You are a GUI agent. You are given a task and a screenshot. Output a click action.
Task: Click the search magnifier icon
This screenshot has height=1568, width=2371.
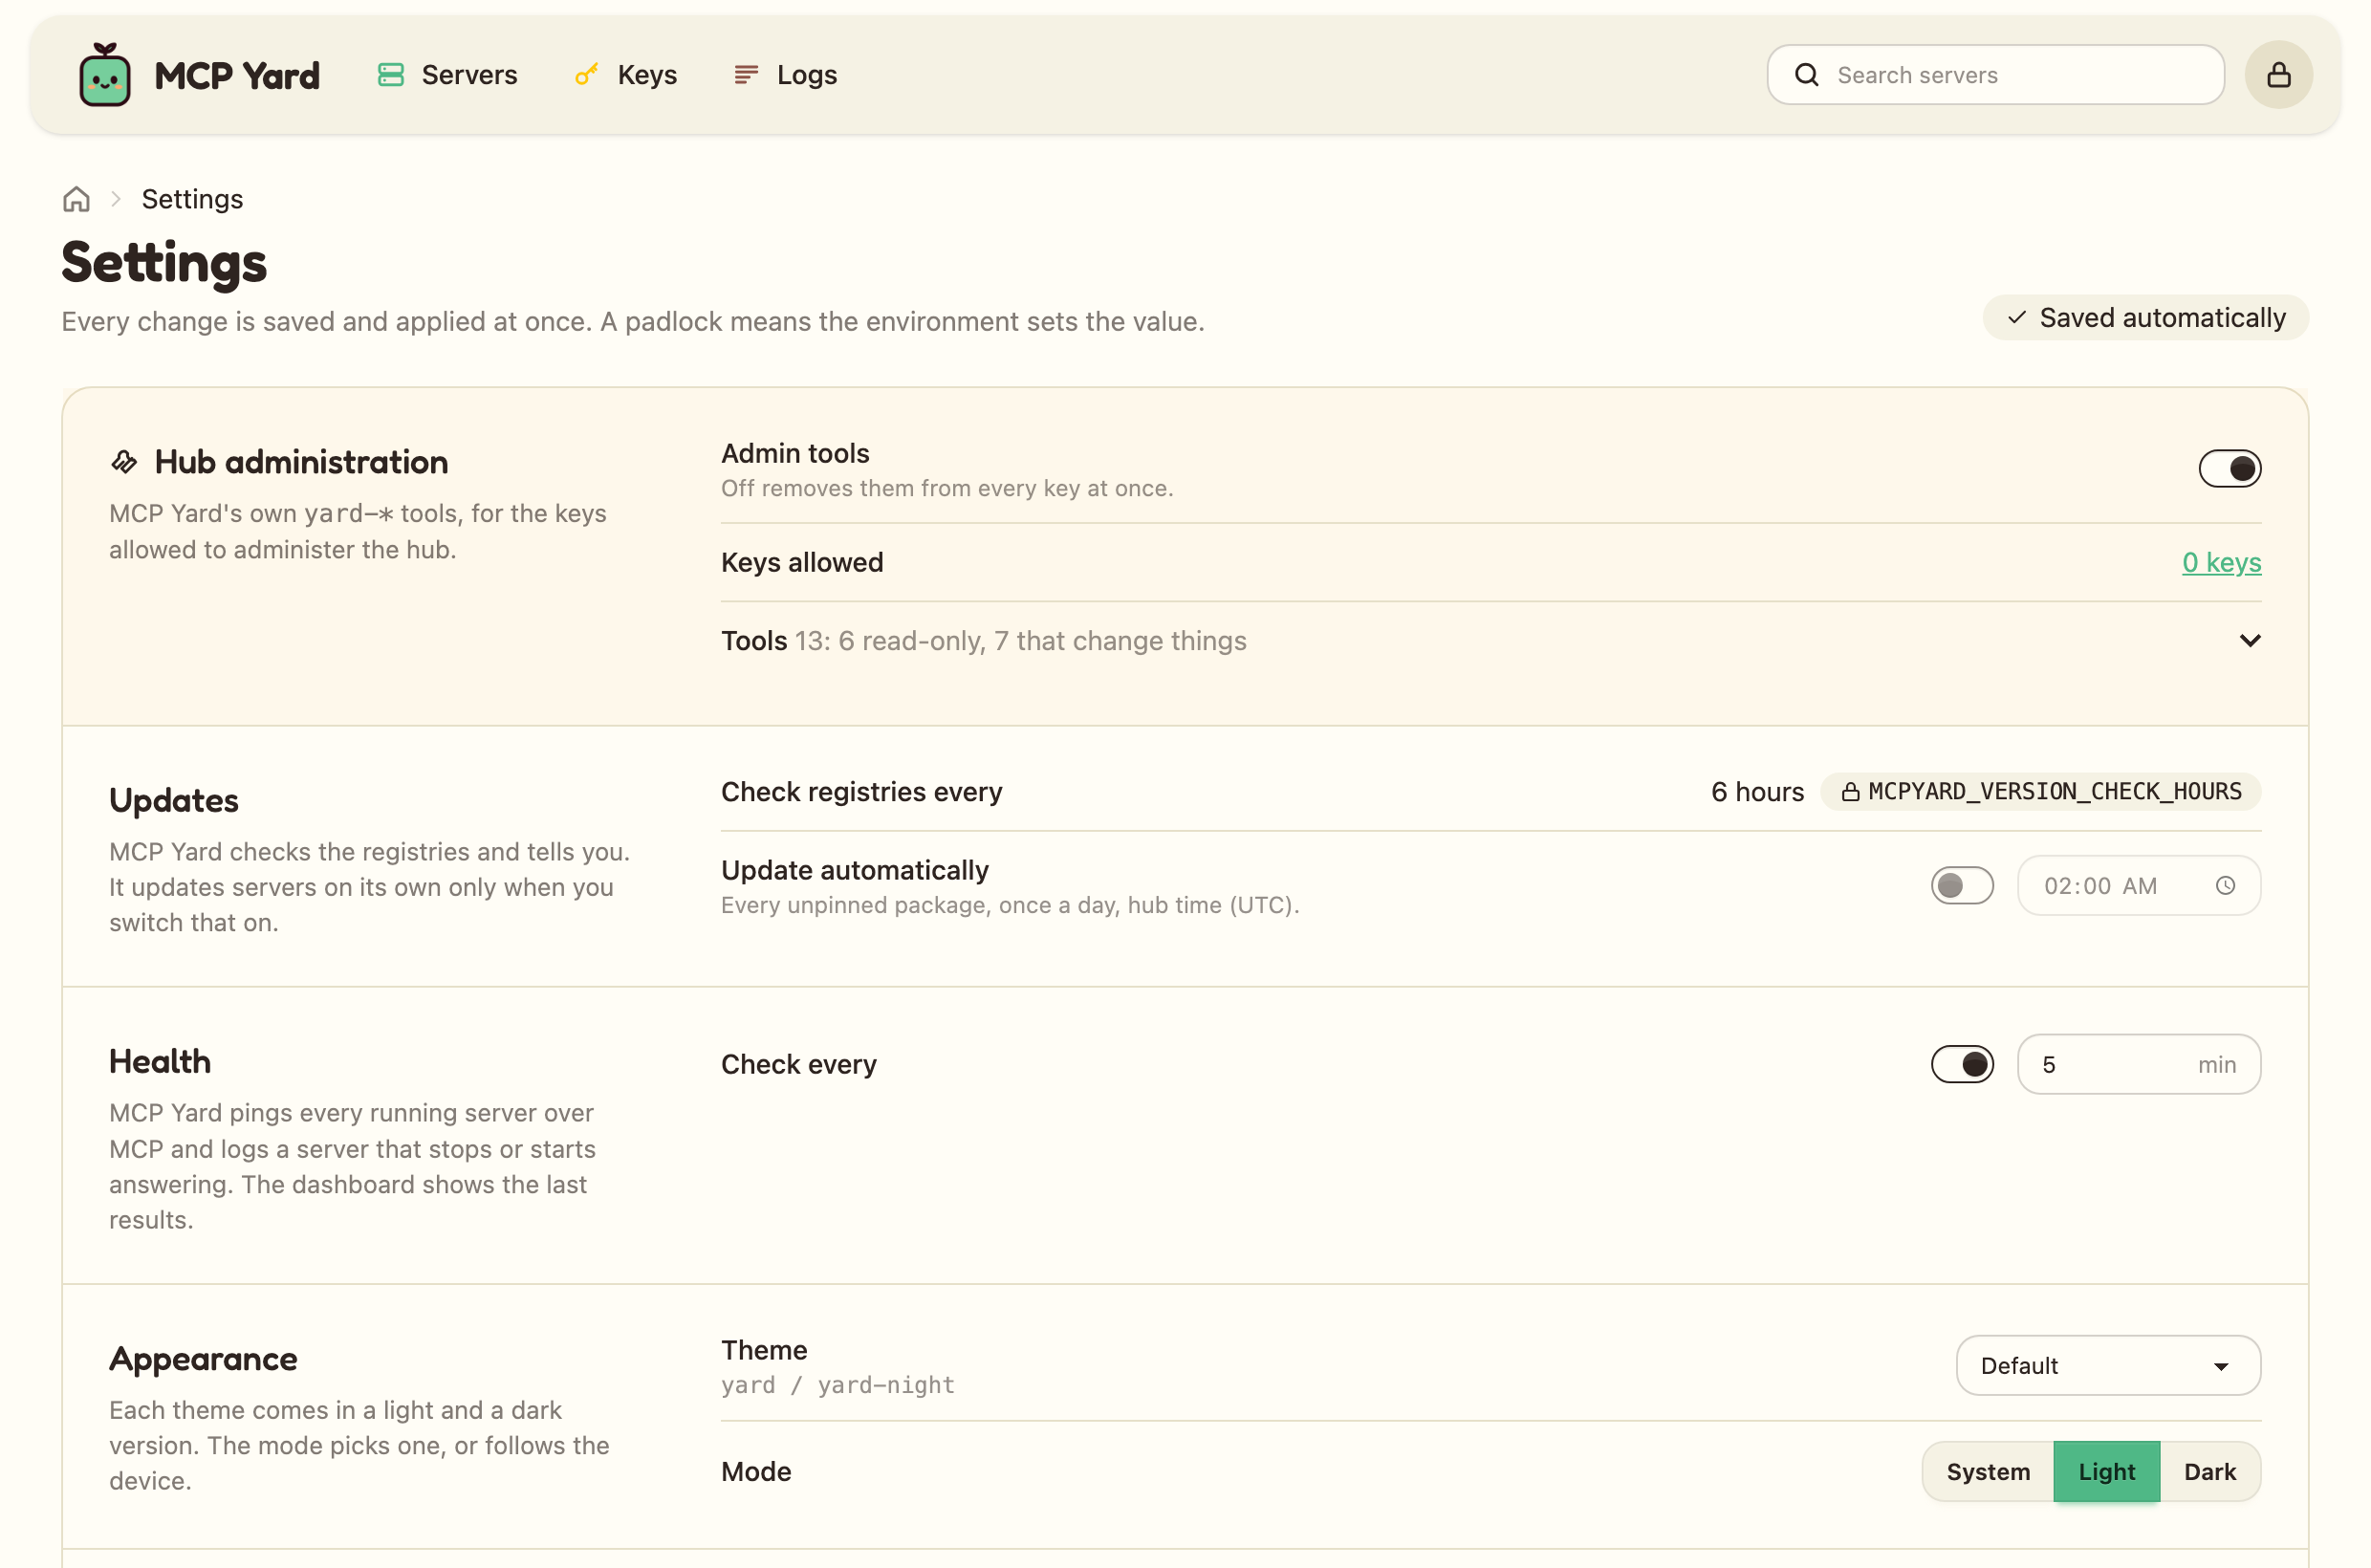[x=1807, y=75]
